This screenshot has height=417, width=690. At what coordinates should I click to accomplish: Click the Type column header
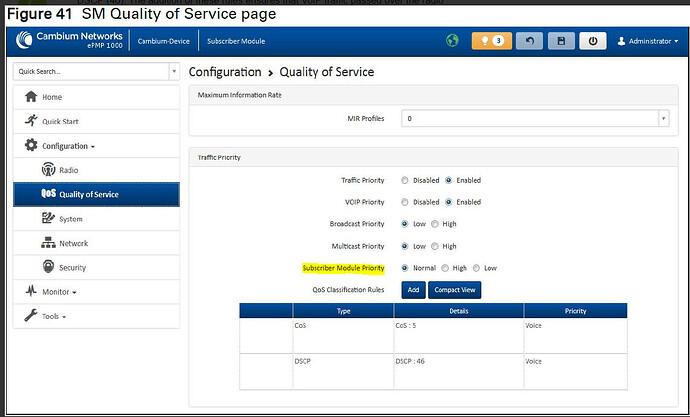click(343, 311)
